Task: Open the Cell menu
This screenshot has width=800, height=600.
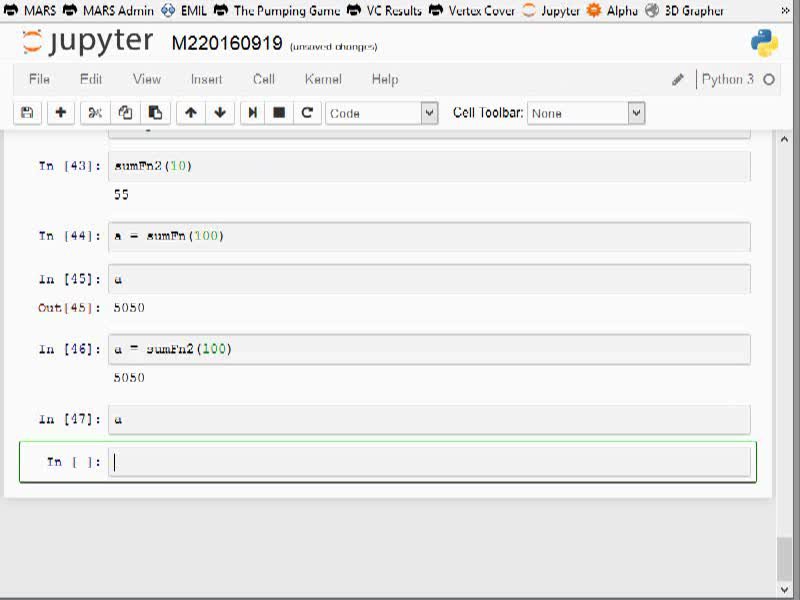Action: [264, 79]
